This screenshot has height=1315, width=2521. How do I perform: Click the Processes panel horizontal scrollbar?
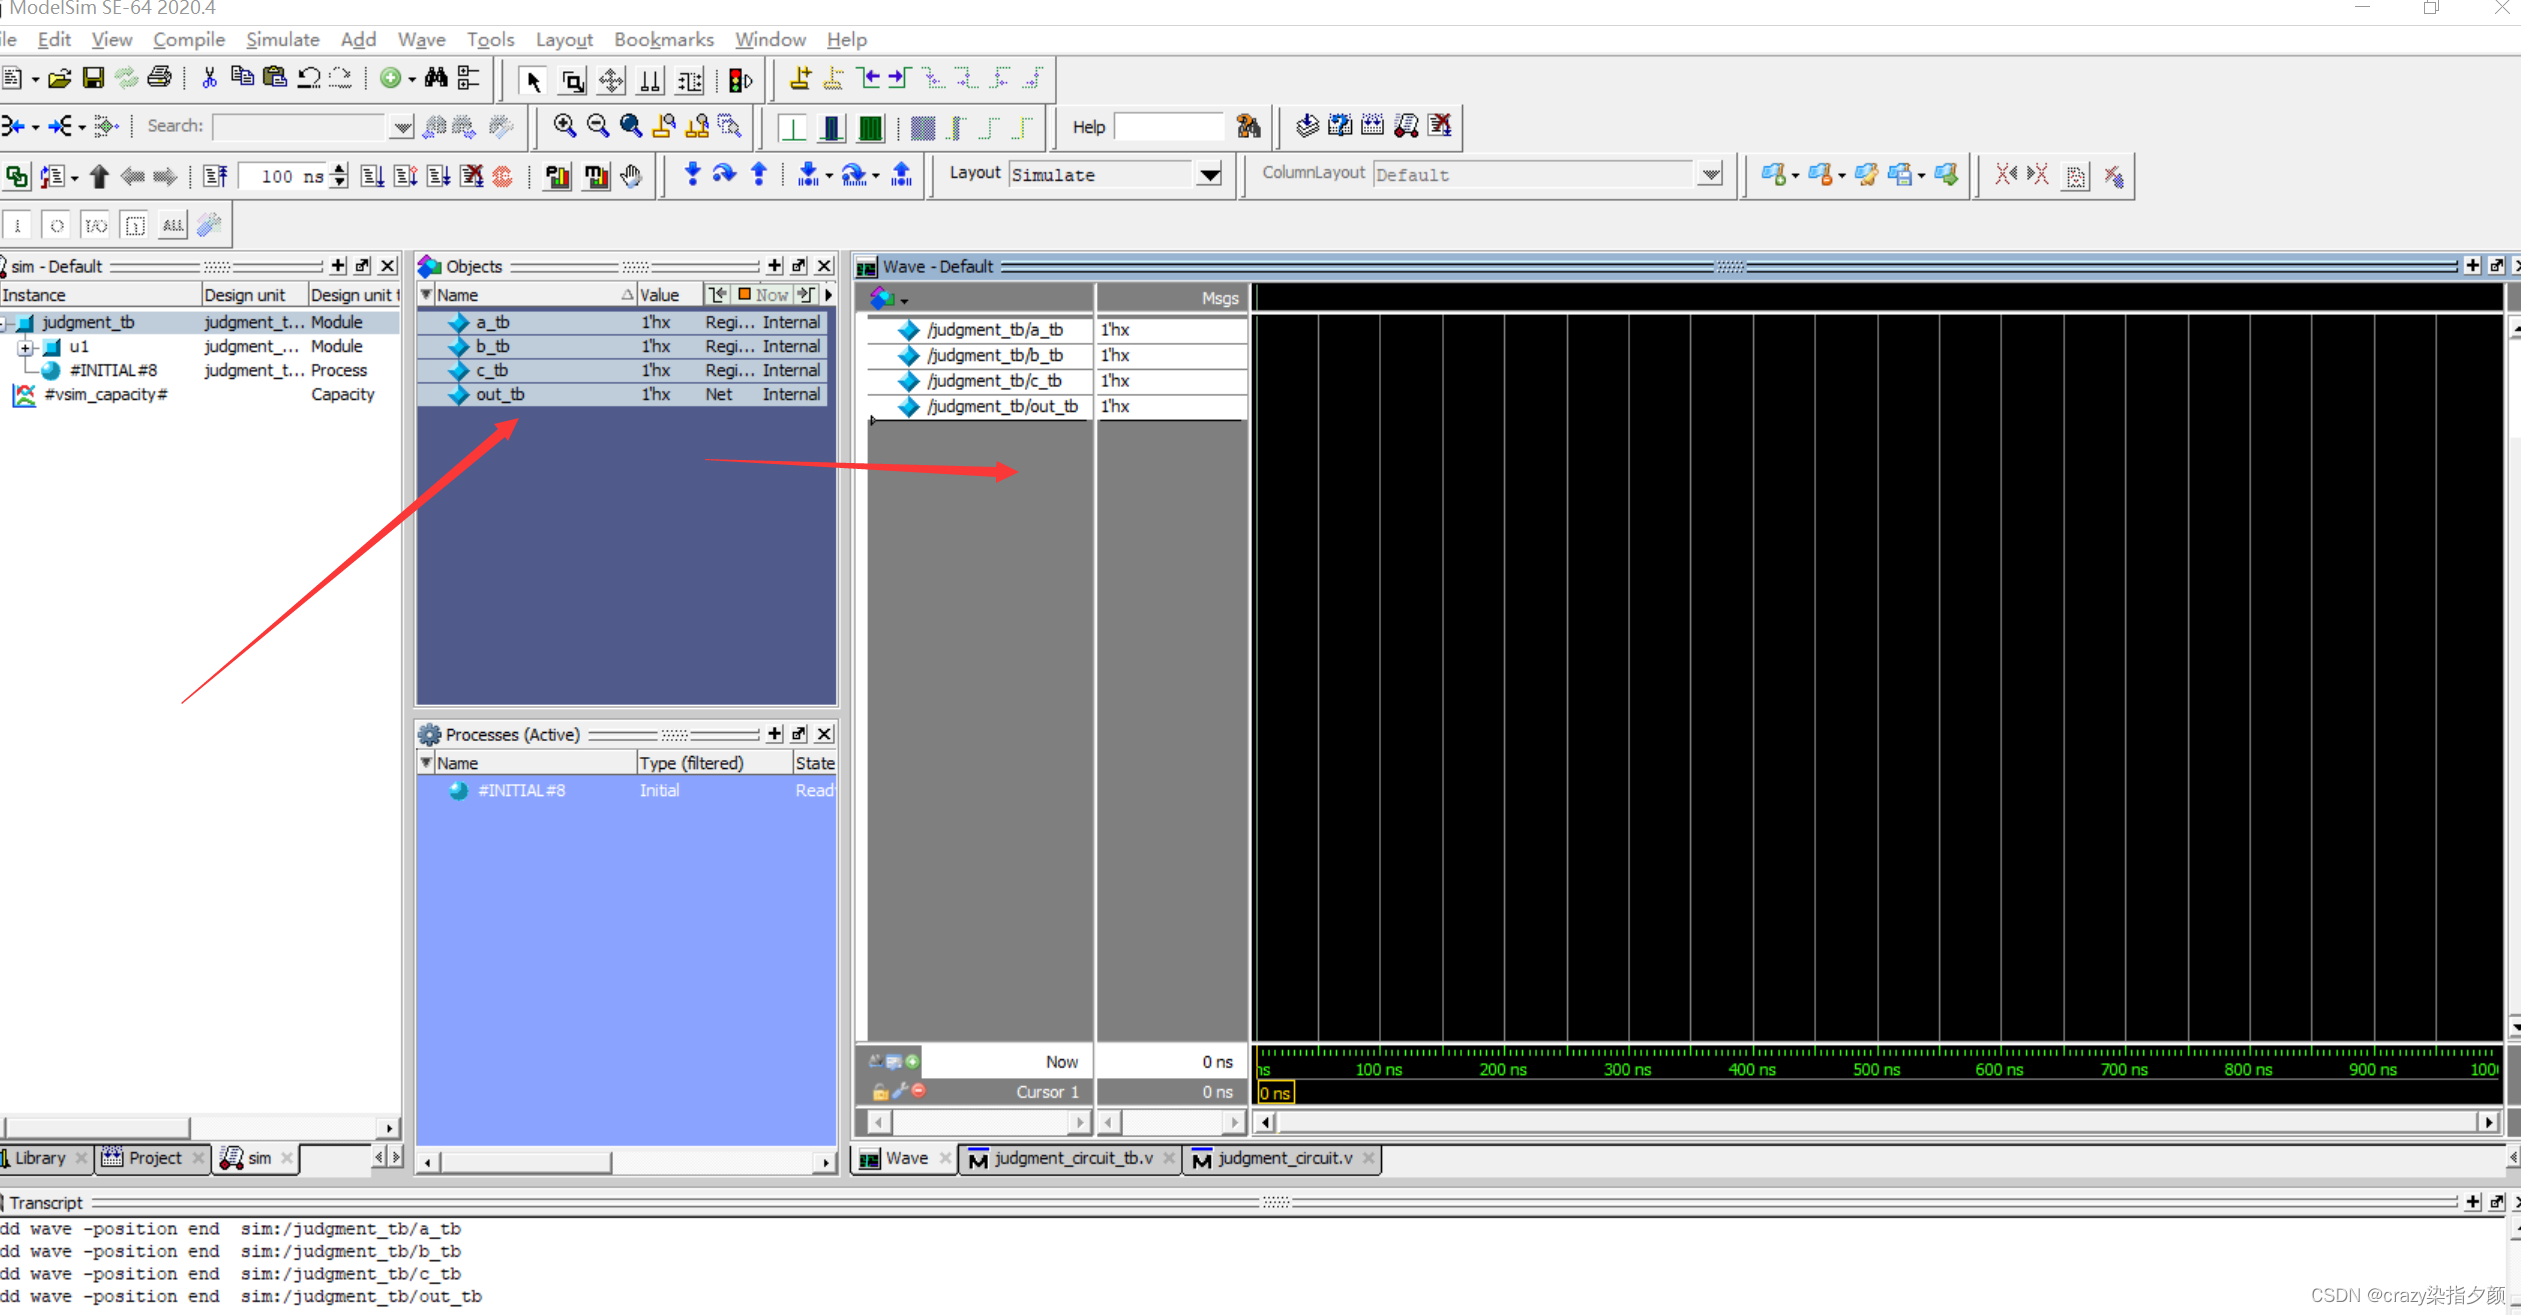point(626,1162)
